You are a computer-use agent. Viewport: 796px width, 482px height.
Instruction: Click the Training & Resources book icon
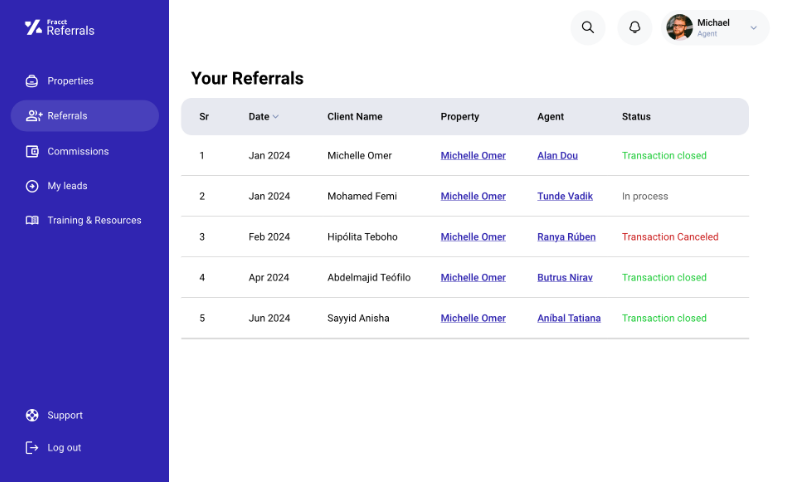pos(32,220)
